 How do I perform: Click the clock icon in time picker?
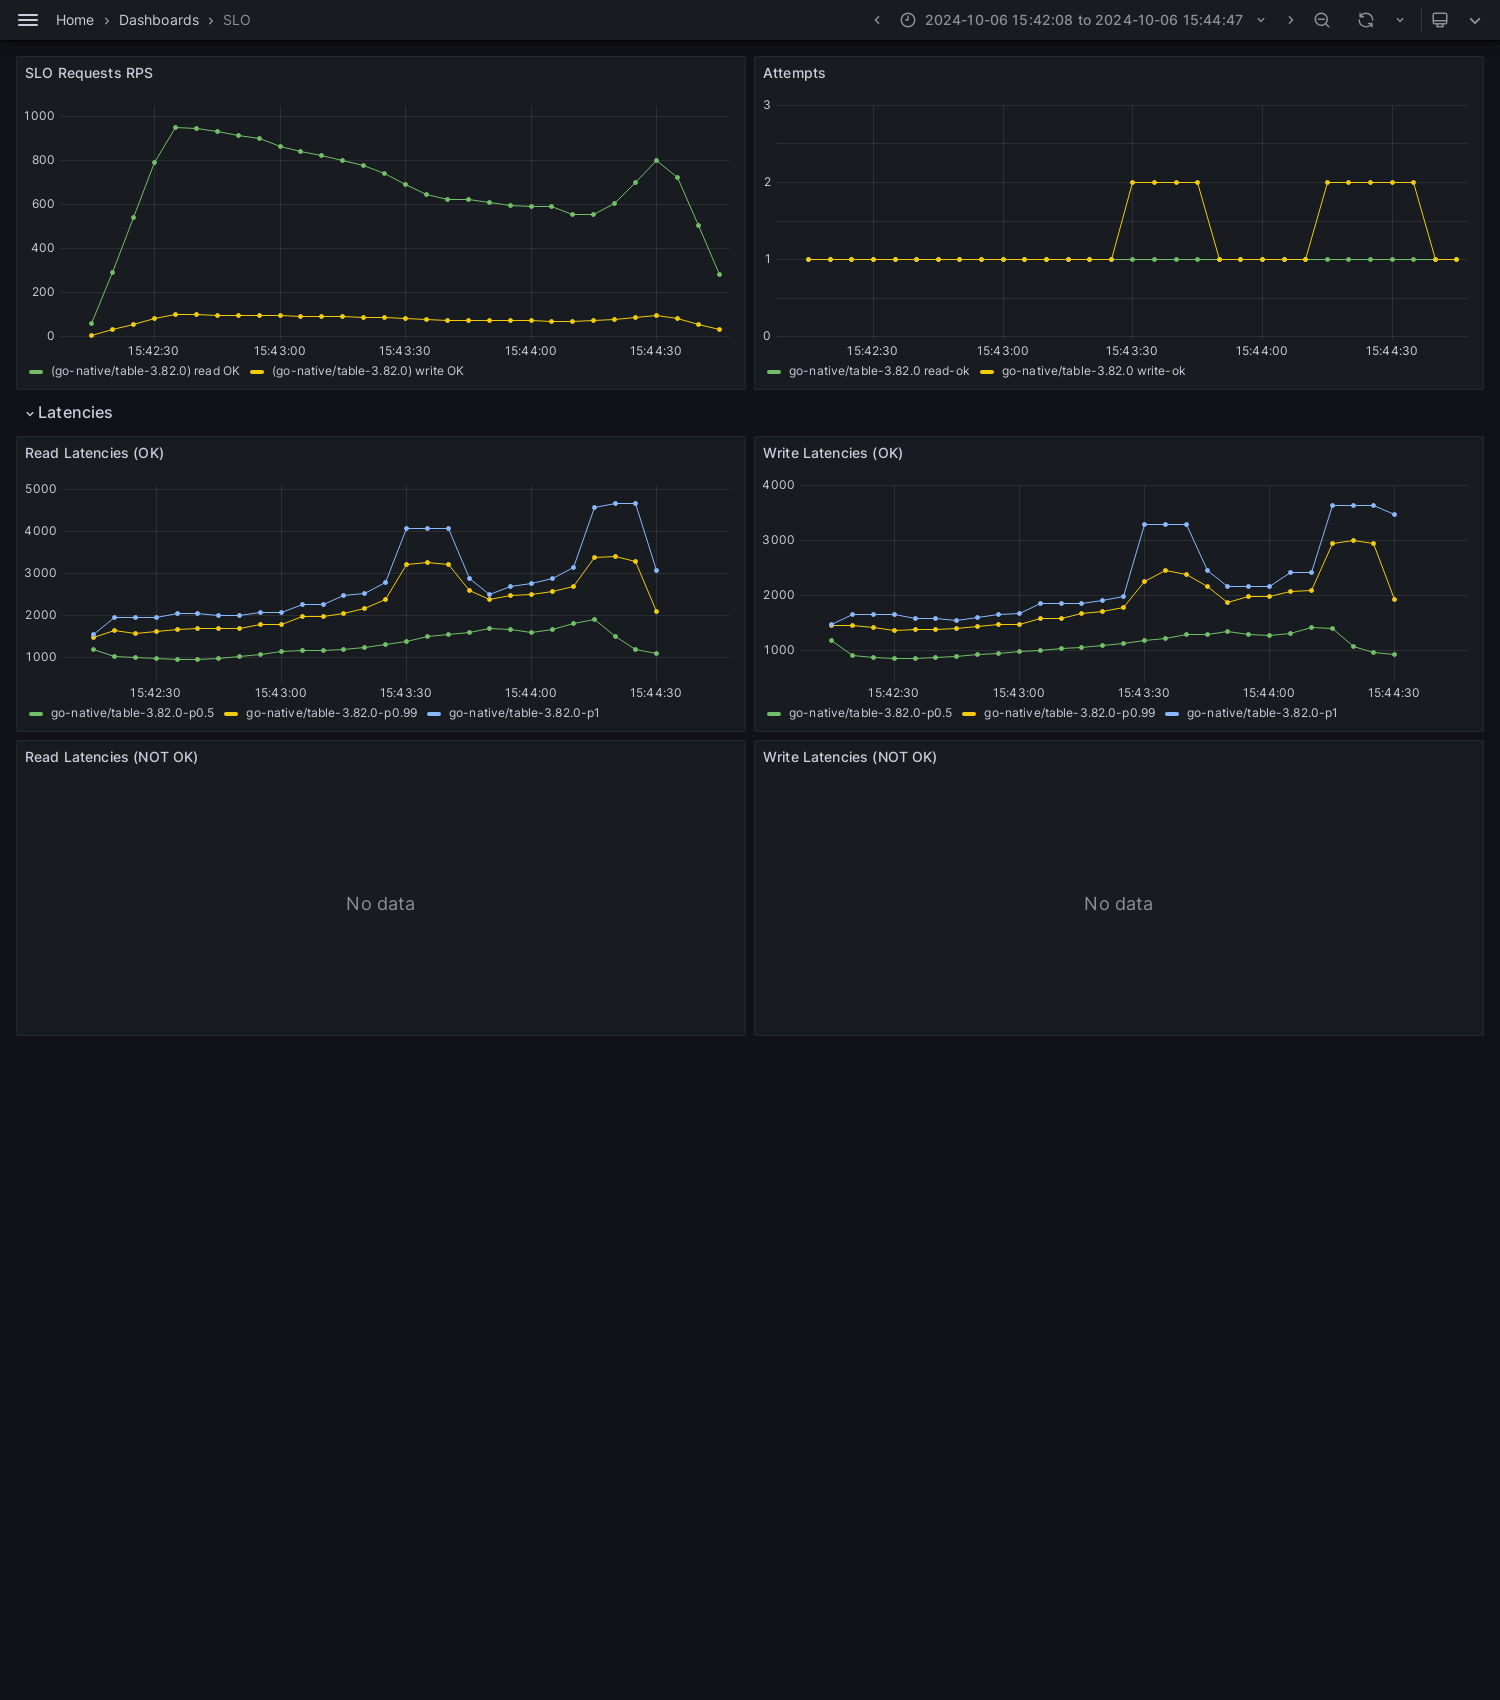908,20
